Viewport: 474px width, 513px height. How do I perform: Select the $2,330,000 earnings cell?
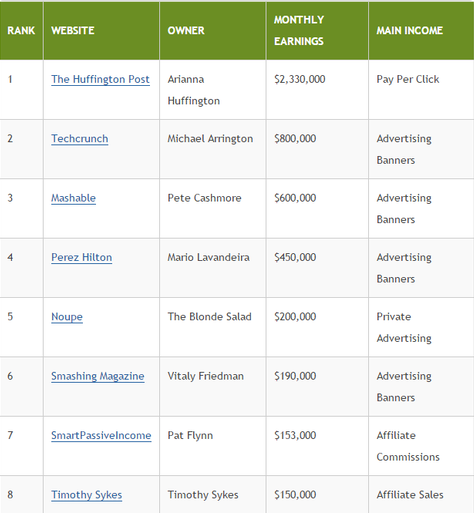pos(317,90)
